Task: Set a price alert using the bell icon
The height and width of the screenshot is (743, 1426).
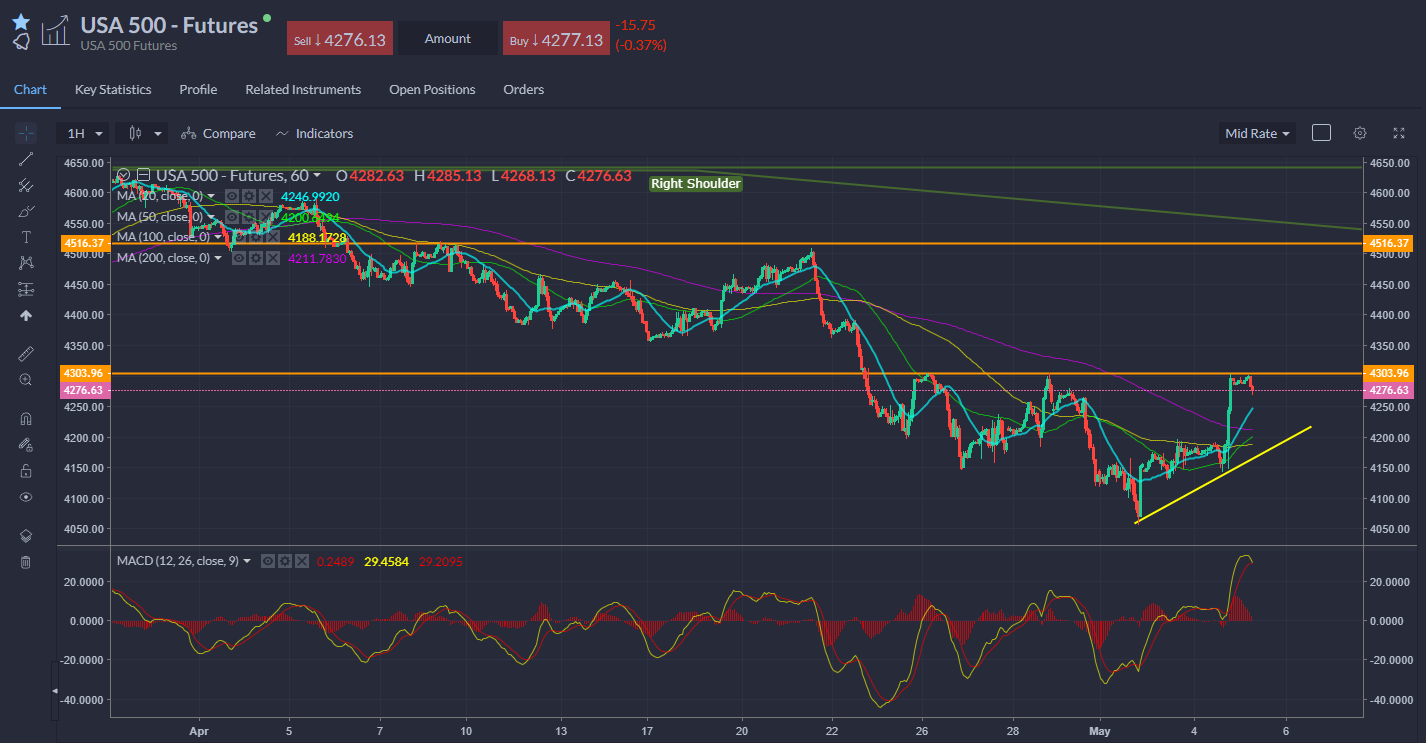Action: [21, 41]
